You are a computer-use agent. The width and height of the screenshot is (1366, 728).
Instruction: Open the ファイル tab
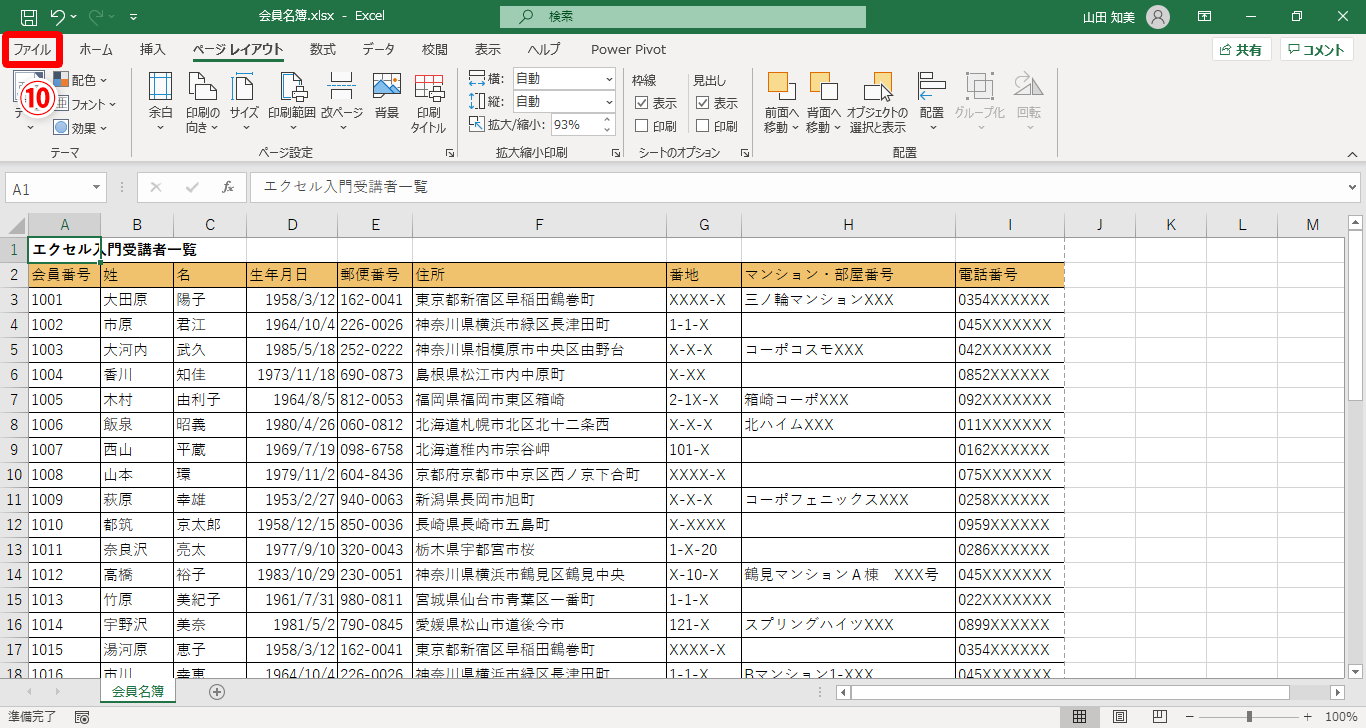pyautogui.click(x=32, y=49)
